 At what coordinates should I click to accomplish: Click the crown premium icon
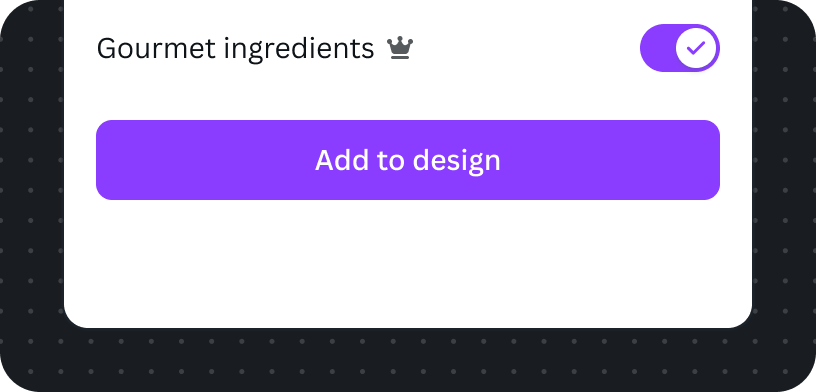400,48
